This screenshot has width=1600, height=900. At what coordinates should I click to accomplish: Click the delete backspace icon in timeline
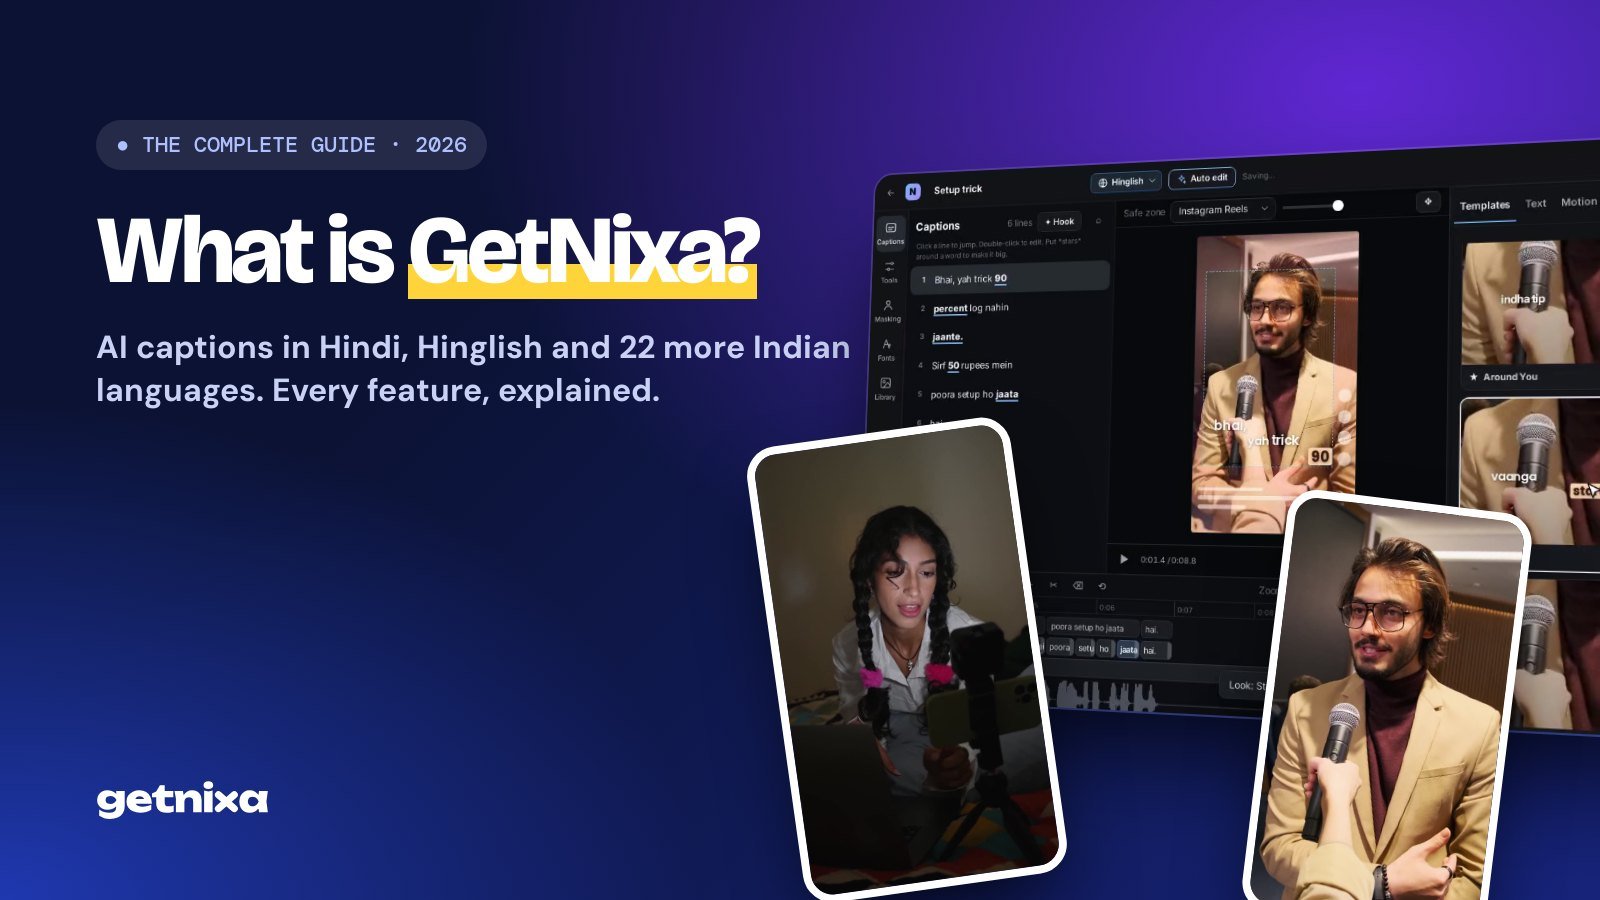pos(1078,586)
